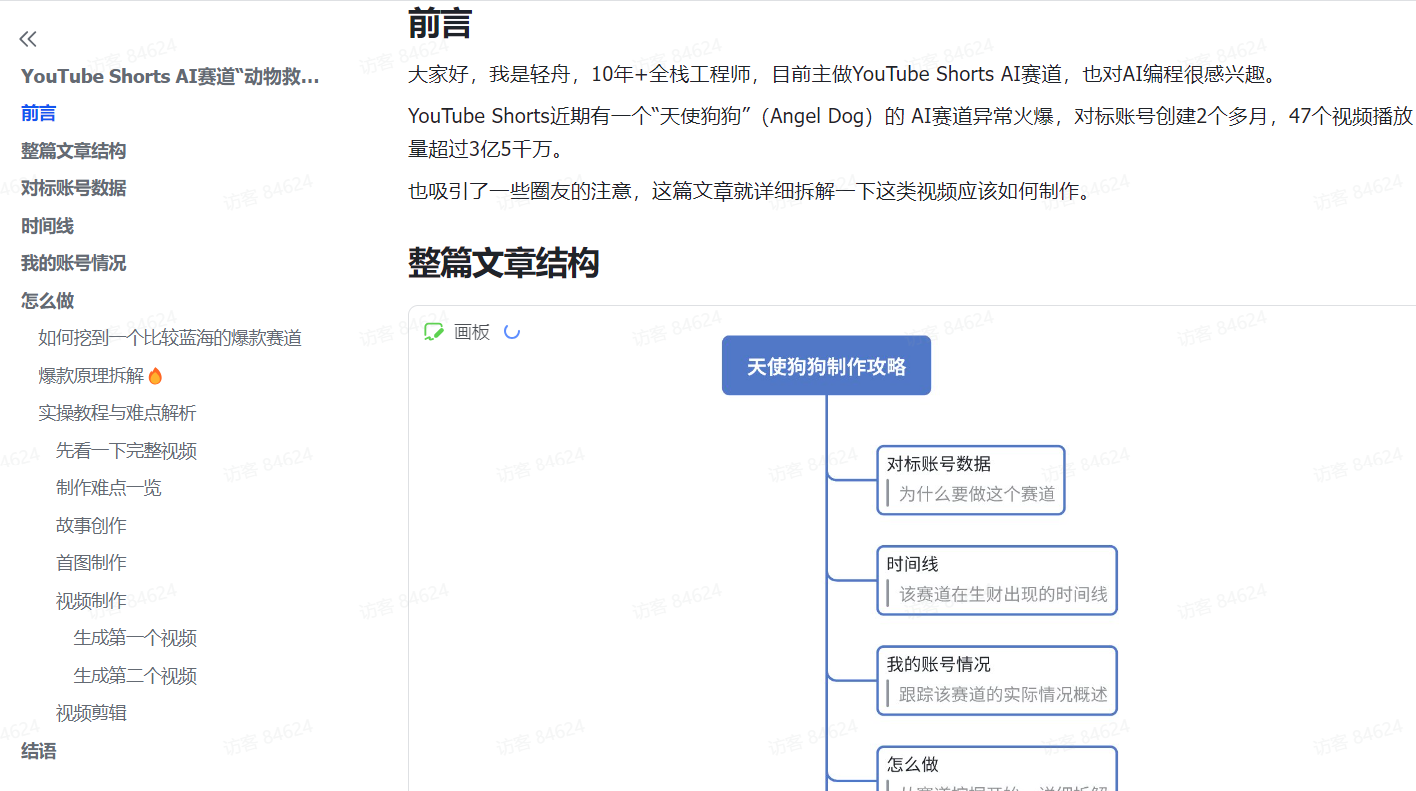Click note text 该赛道在生财出现的时间线
The height and width of the screenshot is (791, 1416).
[x=1003, y=594]
